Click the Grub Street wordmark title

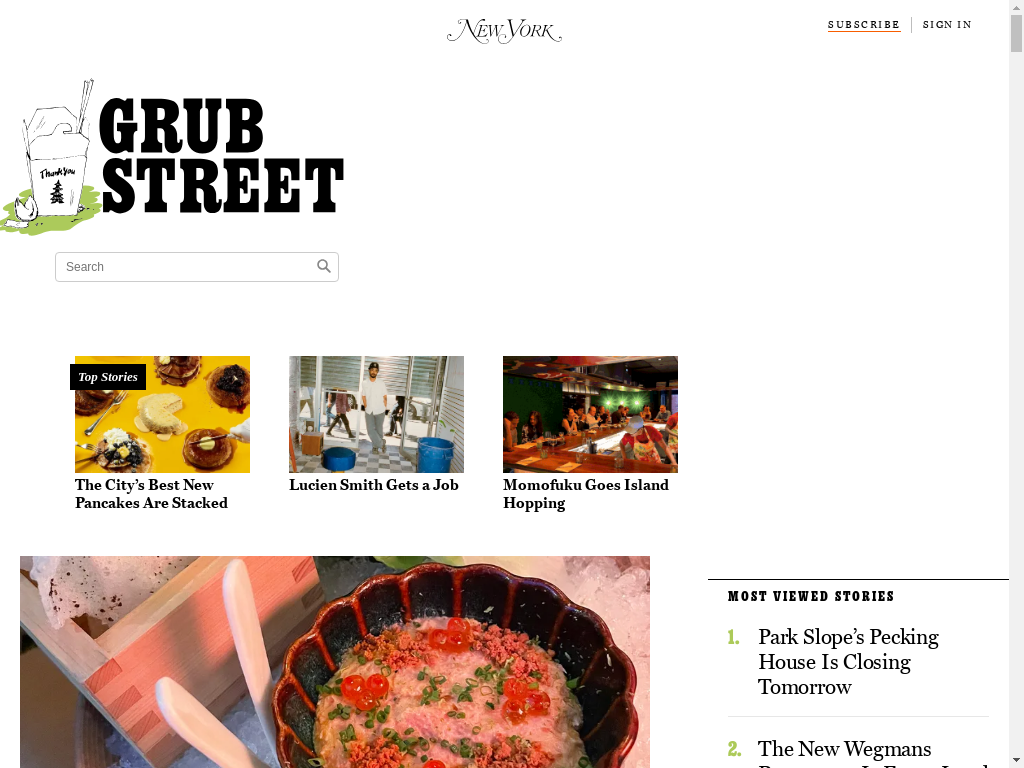pos(221,156)
